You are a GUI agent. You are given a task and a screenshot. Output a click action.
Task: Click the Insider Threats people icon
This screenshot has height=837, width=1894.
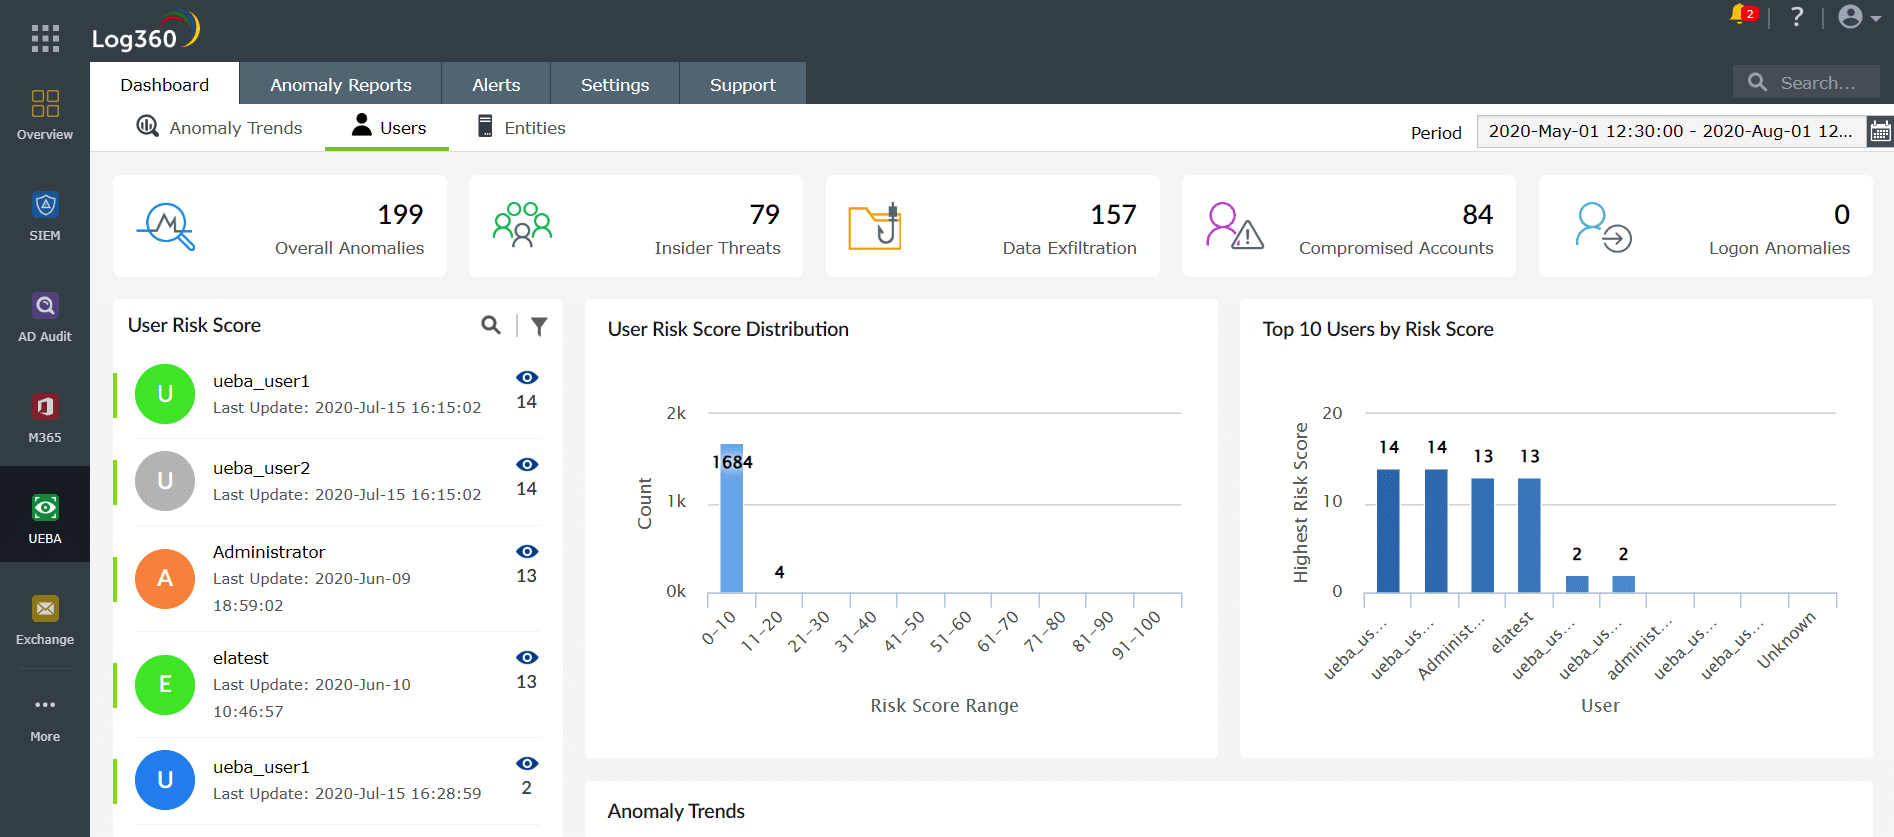coord(522,225)
